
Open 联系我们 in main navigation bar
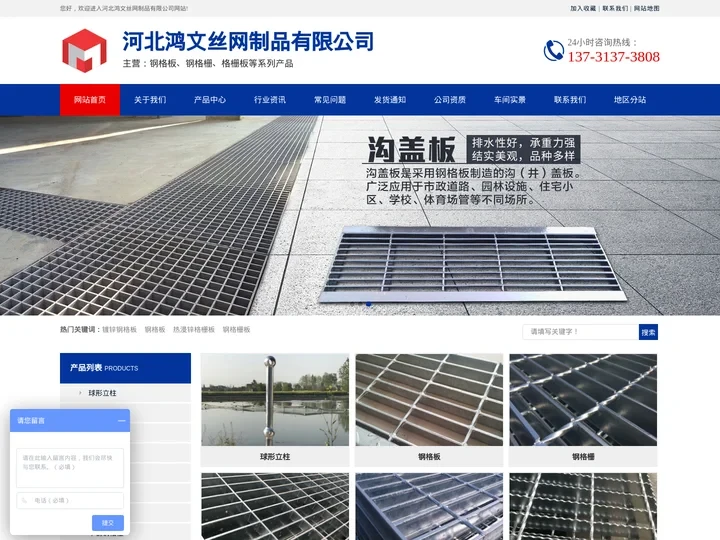pyautogui.click(x=570, y=100)
